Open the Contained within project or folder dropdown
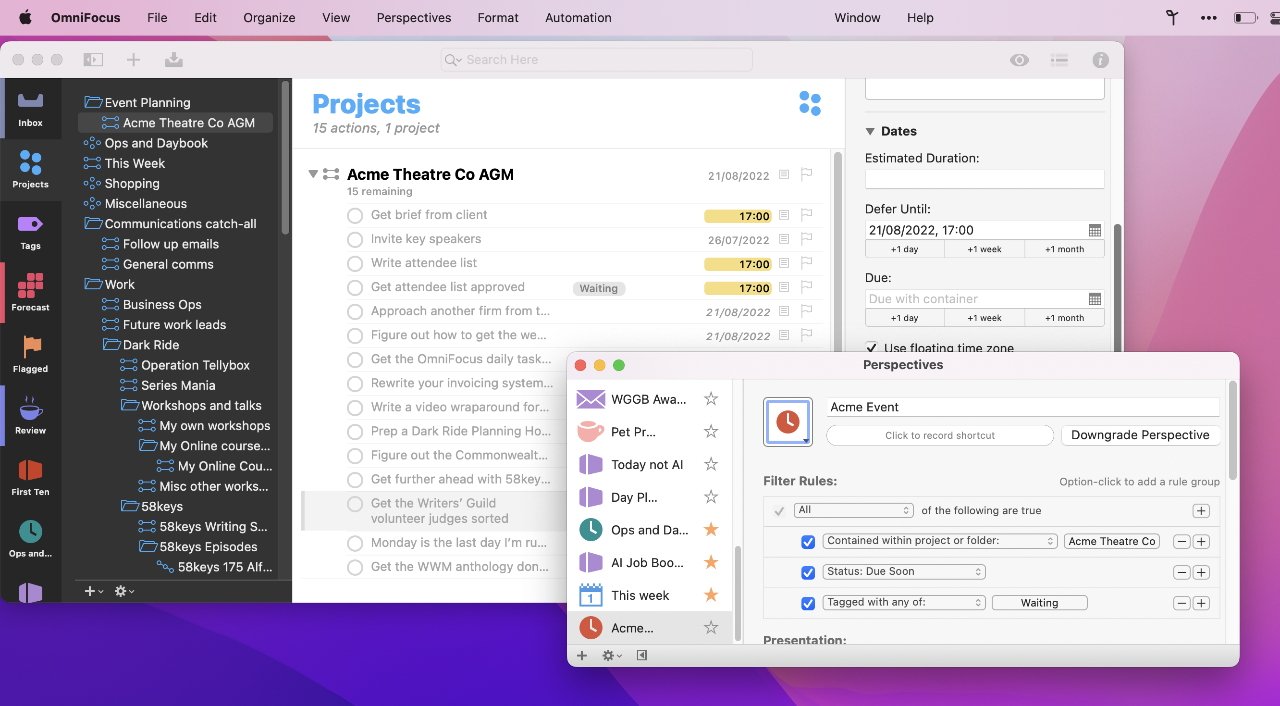1280x706 pixels. (940, 541)
